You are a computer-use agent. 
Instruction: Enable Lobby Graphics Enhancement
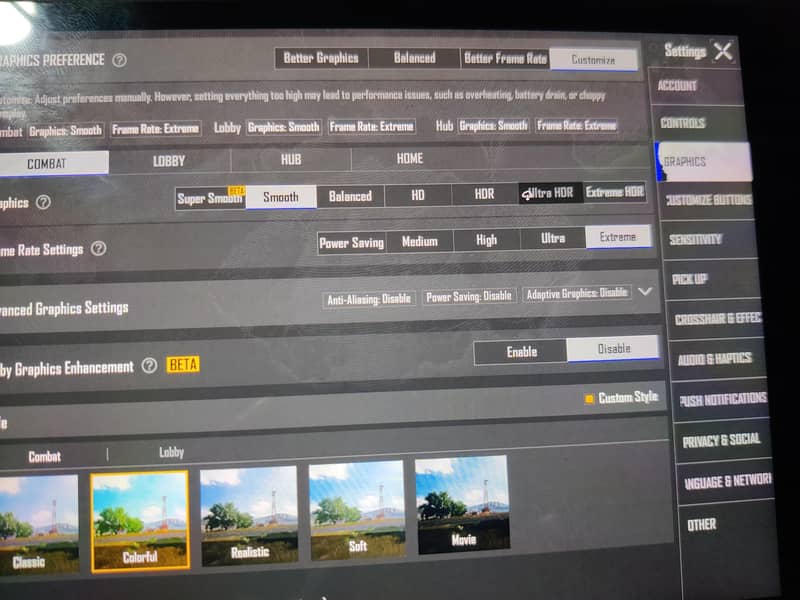click(x=521, y=352)
